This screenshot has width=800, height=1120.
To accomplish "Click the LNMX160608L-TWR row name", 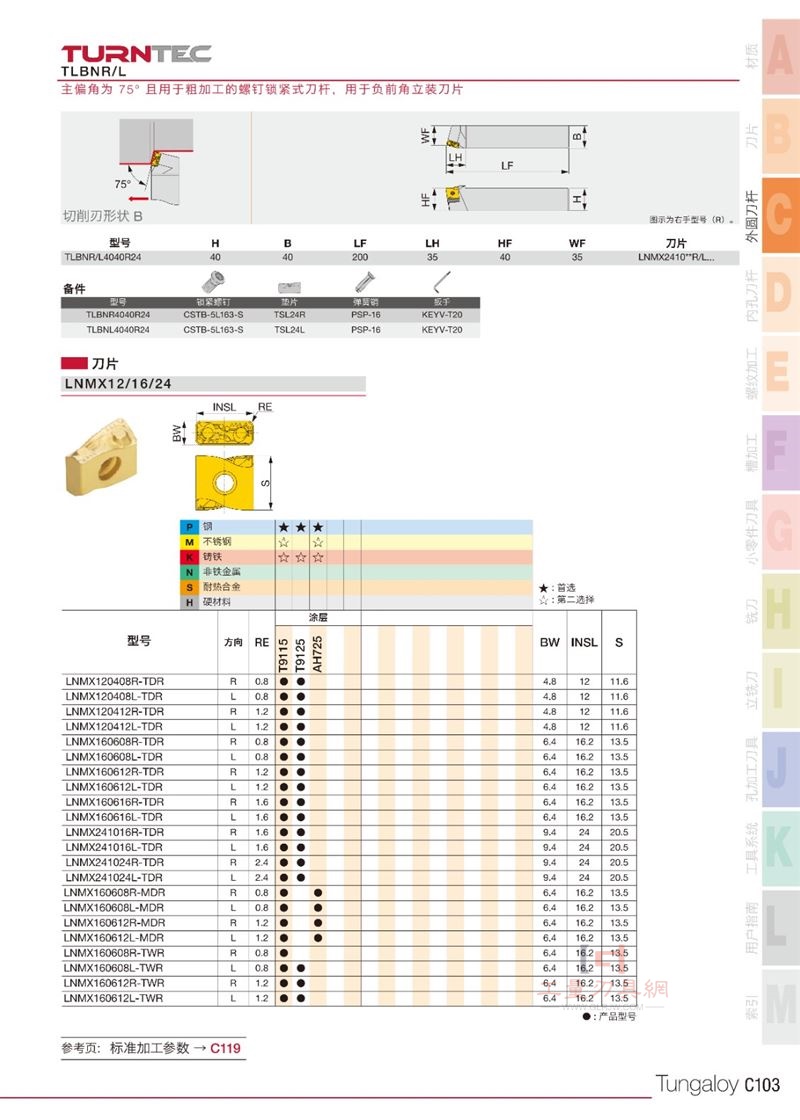I will point(114,968).
